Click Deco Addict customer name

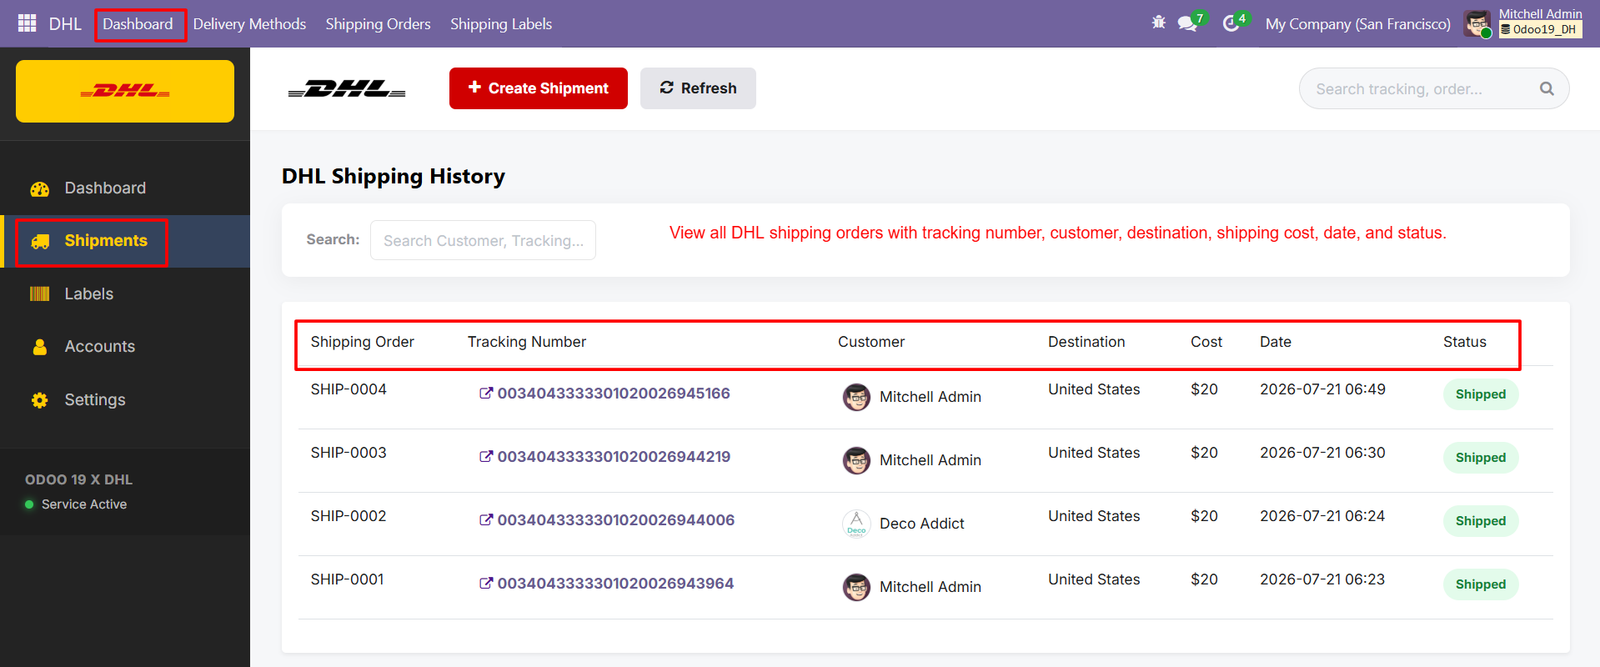coord(922,523)
